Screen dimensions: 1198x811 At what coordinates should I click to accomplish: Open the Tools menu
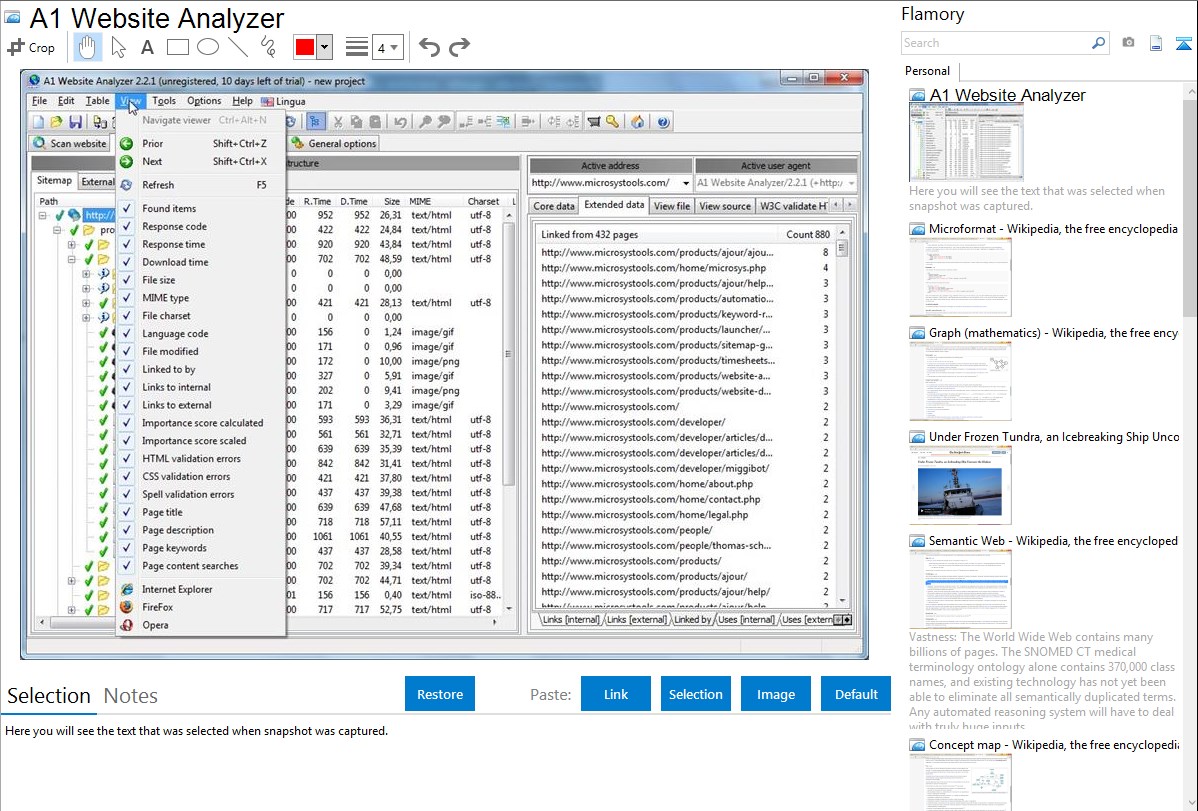coord(164,101)
